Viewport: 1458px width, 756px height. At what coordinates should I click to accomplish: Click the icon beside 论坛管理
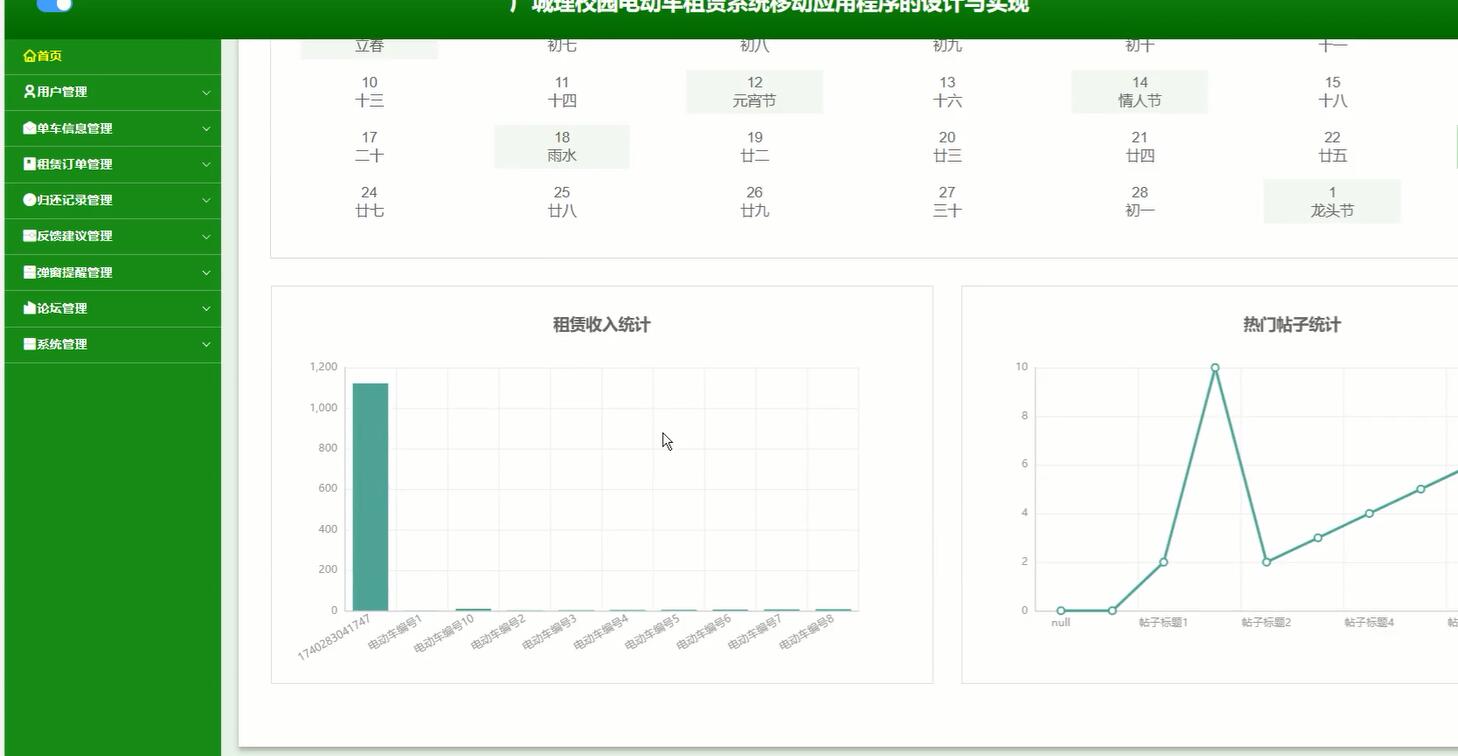pos(29,308)
